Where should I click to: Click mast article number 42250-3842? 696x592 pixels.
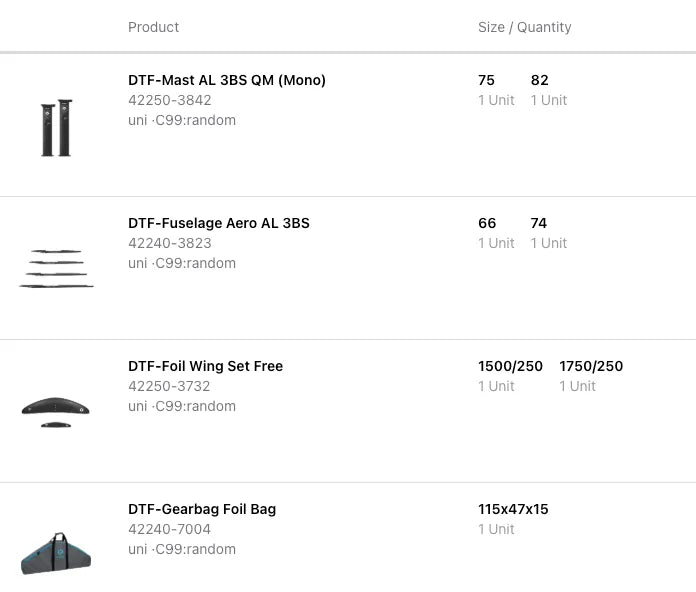point(170,100)
